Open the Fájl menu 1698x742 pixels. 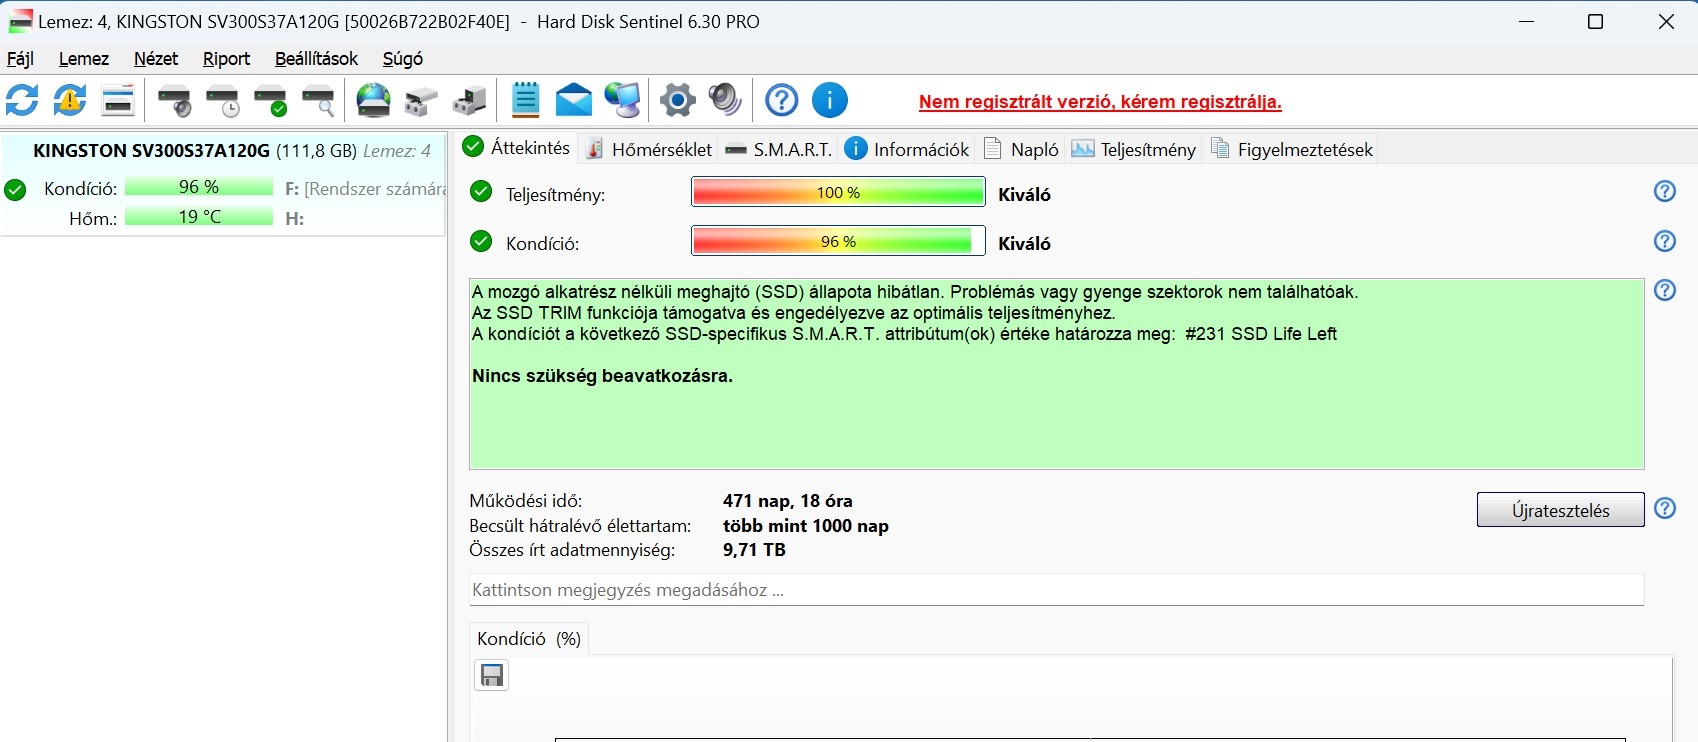coord(20,59)
